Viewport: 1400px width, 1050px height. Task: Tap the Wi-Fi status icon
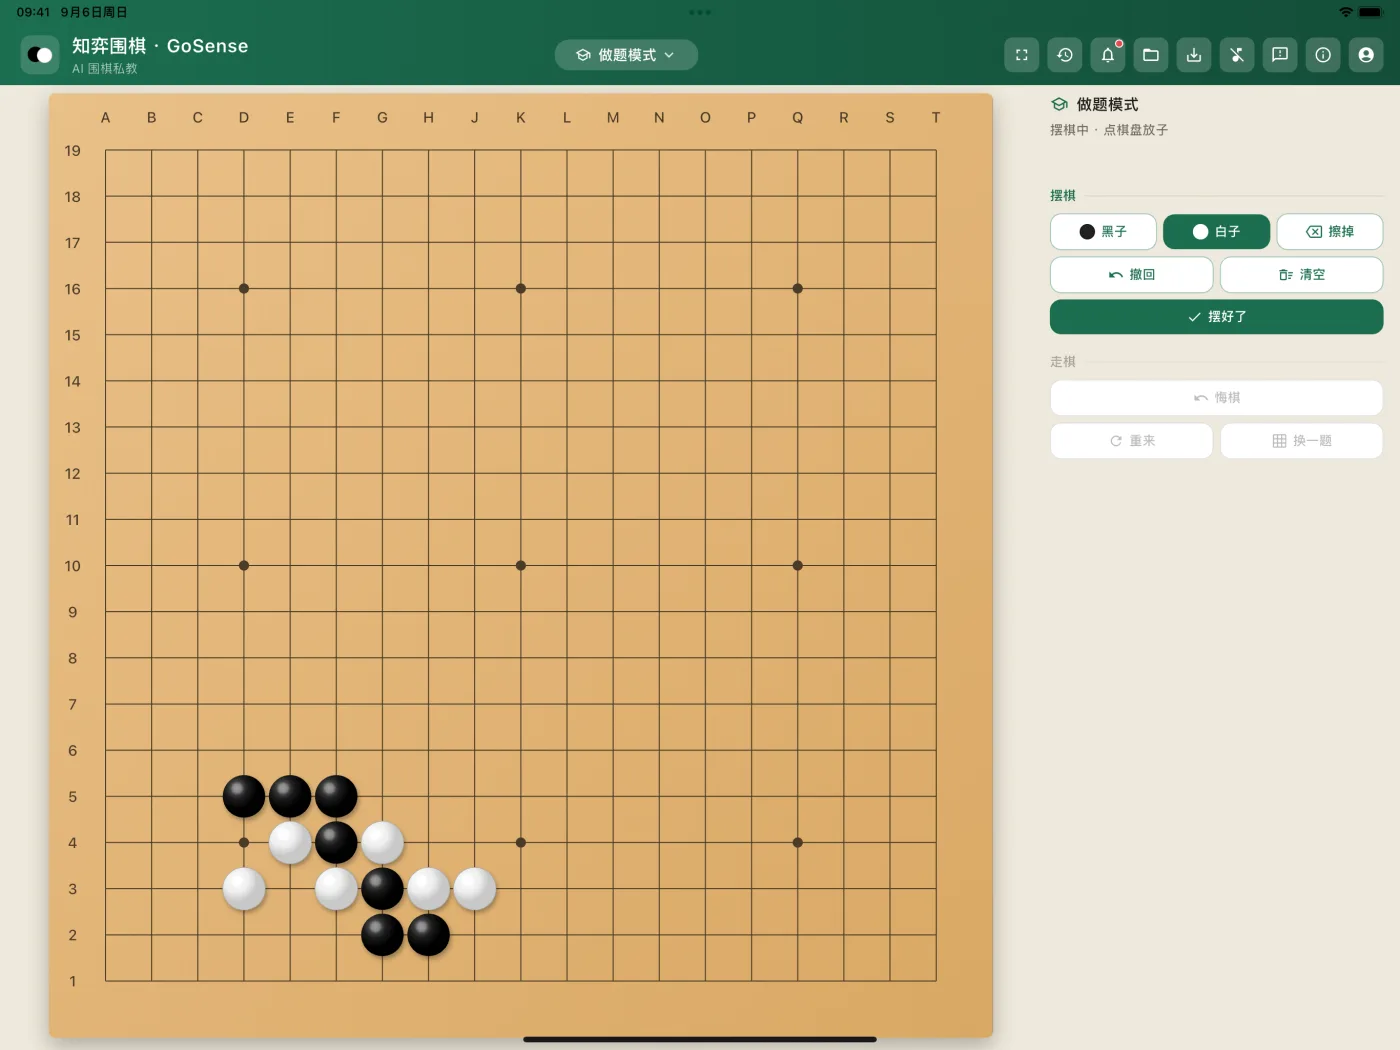(1346, 12)
